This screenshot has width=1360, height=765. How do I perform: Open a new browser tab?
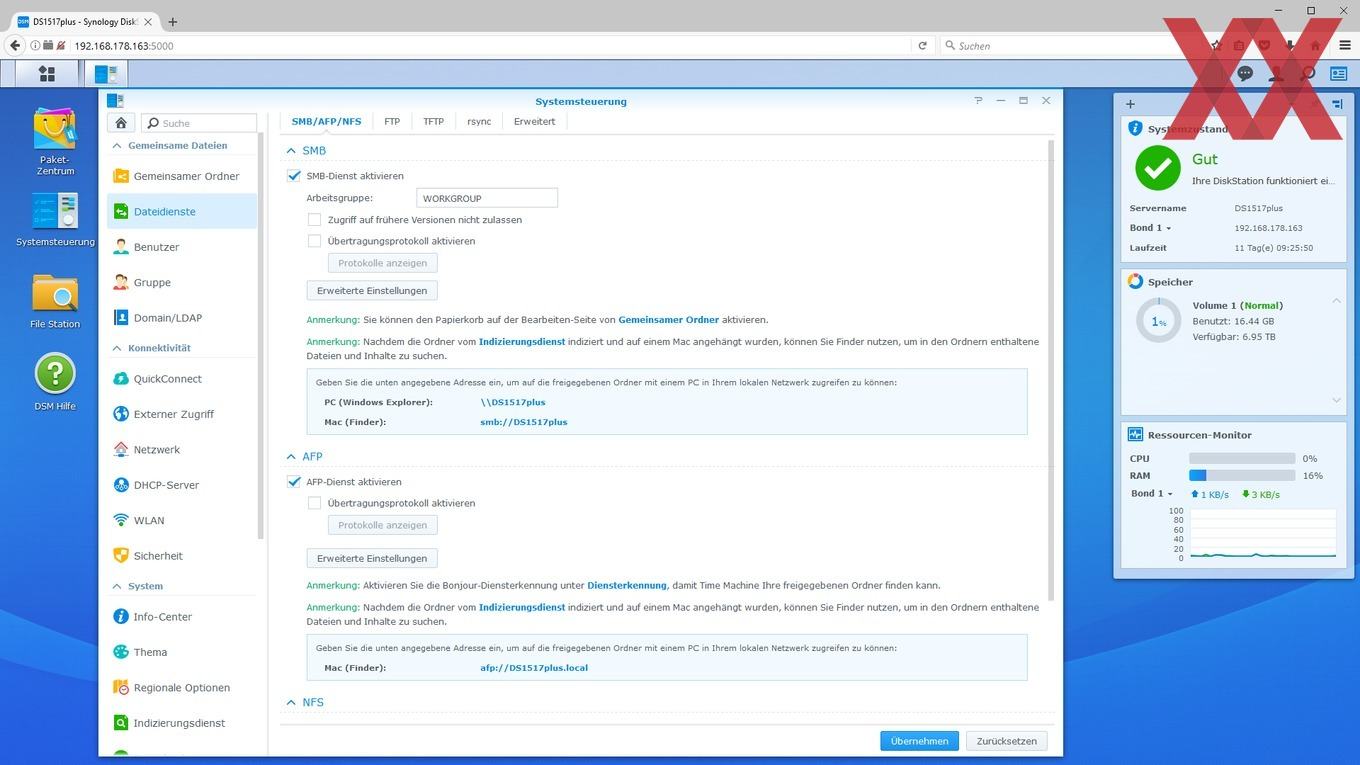172,21
